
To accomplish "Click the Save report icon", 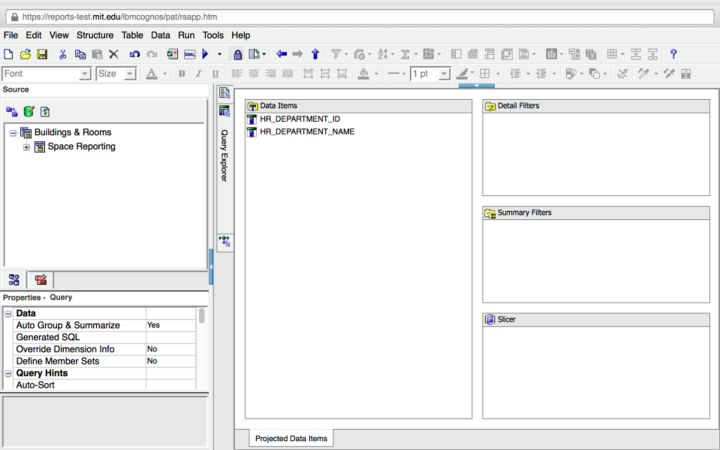I will [x=42, y=54].
